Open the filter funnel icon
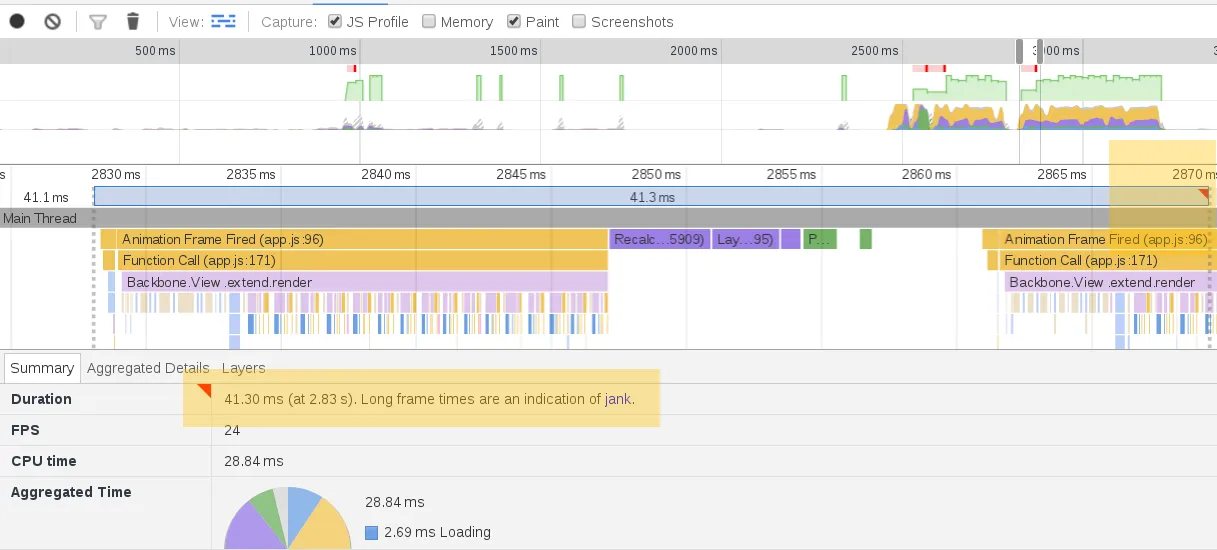Screen dimensions: 1217x550 (x=97, y=21)
